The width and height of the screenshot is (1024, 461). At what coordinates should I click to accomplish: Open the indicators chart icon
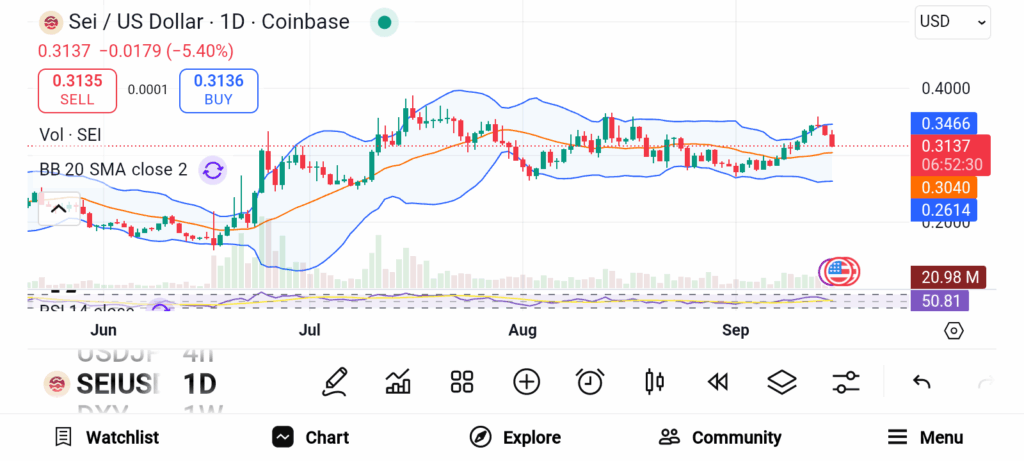pyautogui.click(x=398, y=381)
